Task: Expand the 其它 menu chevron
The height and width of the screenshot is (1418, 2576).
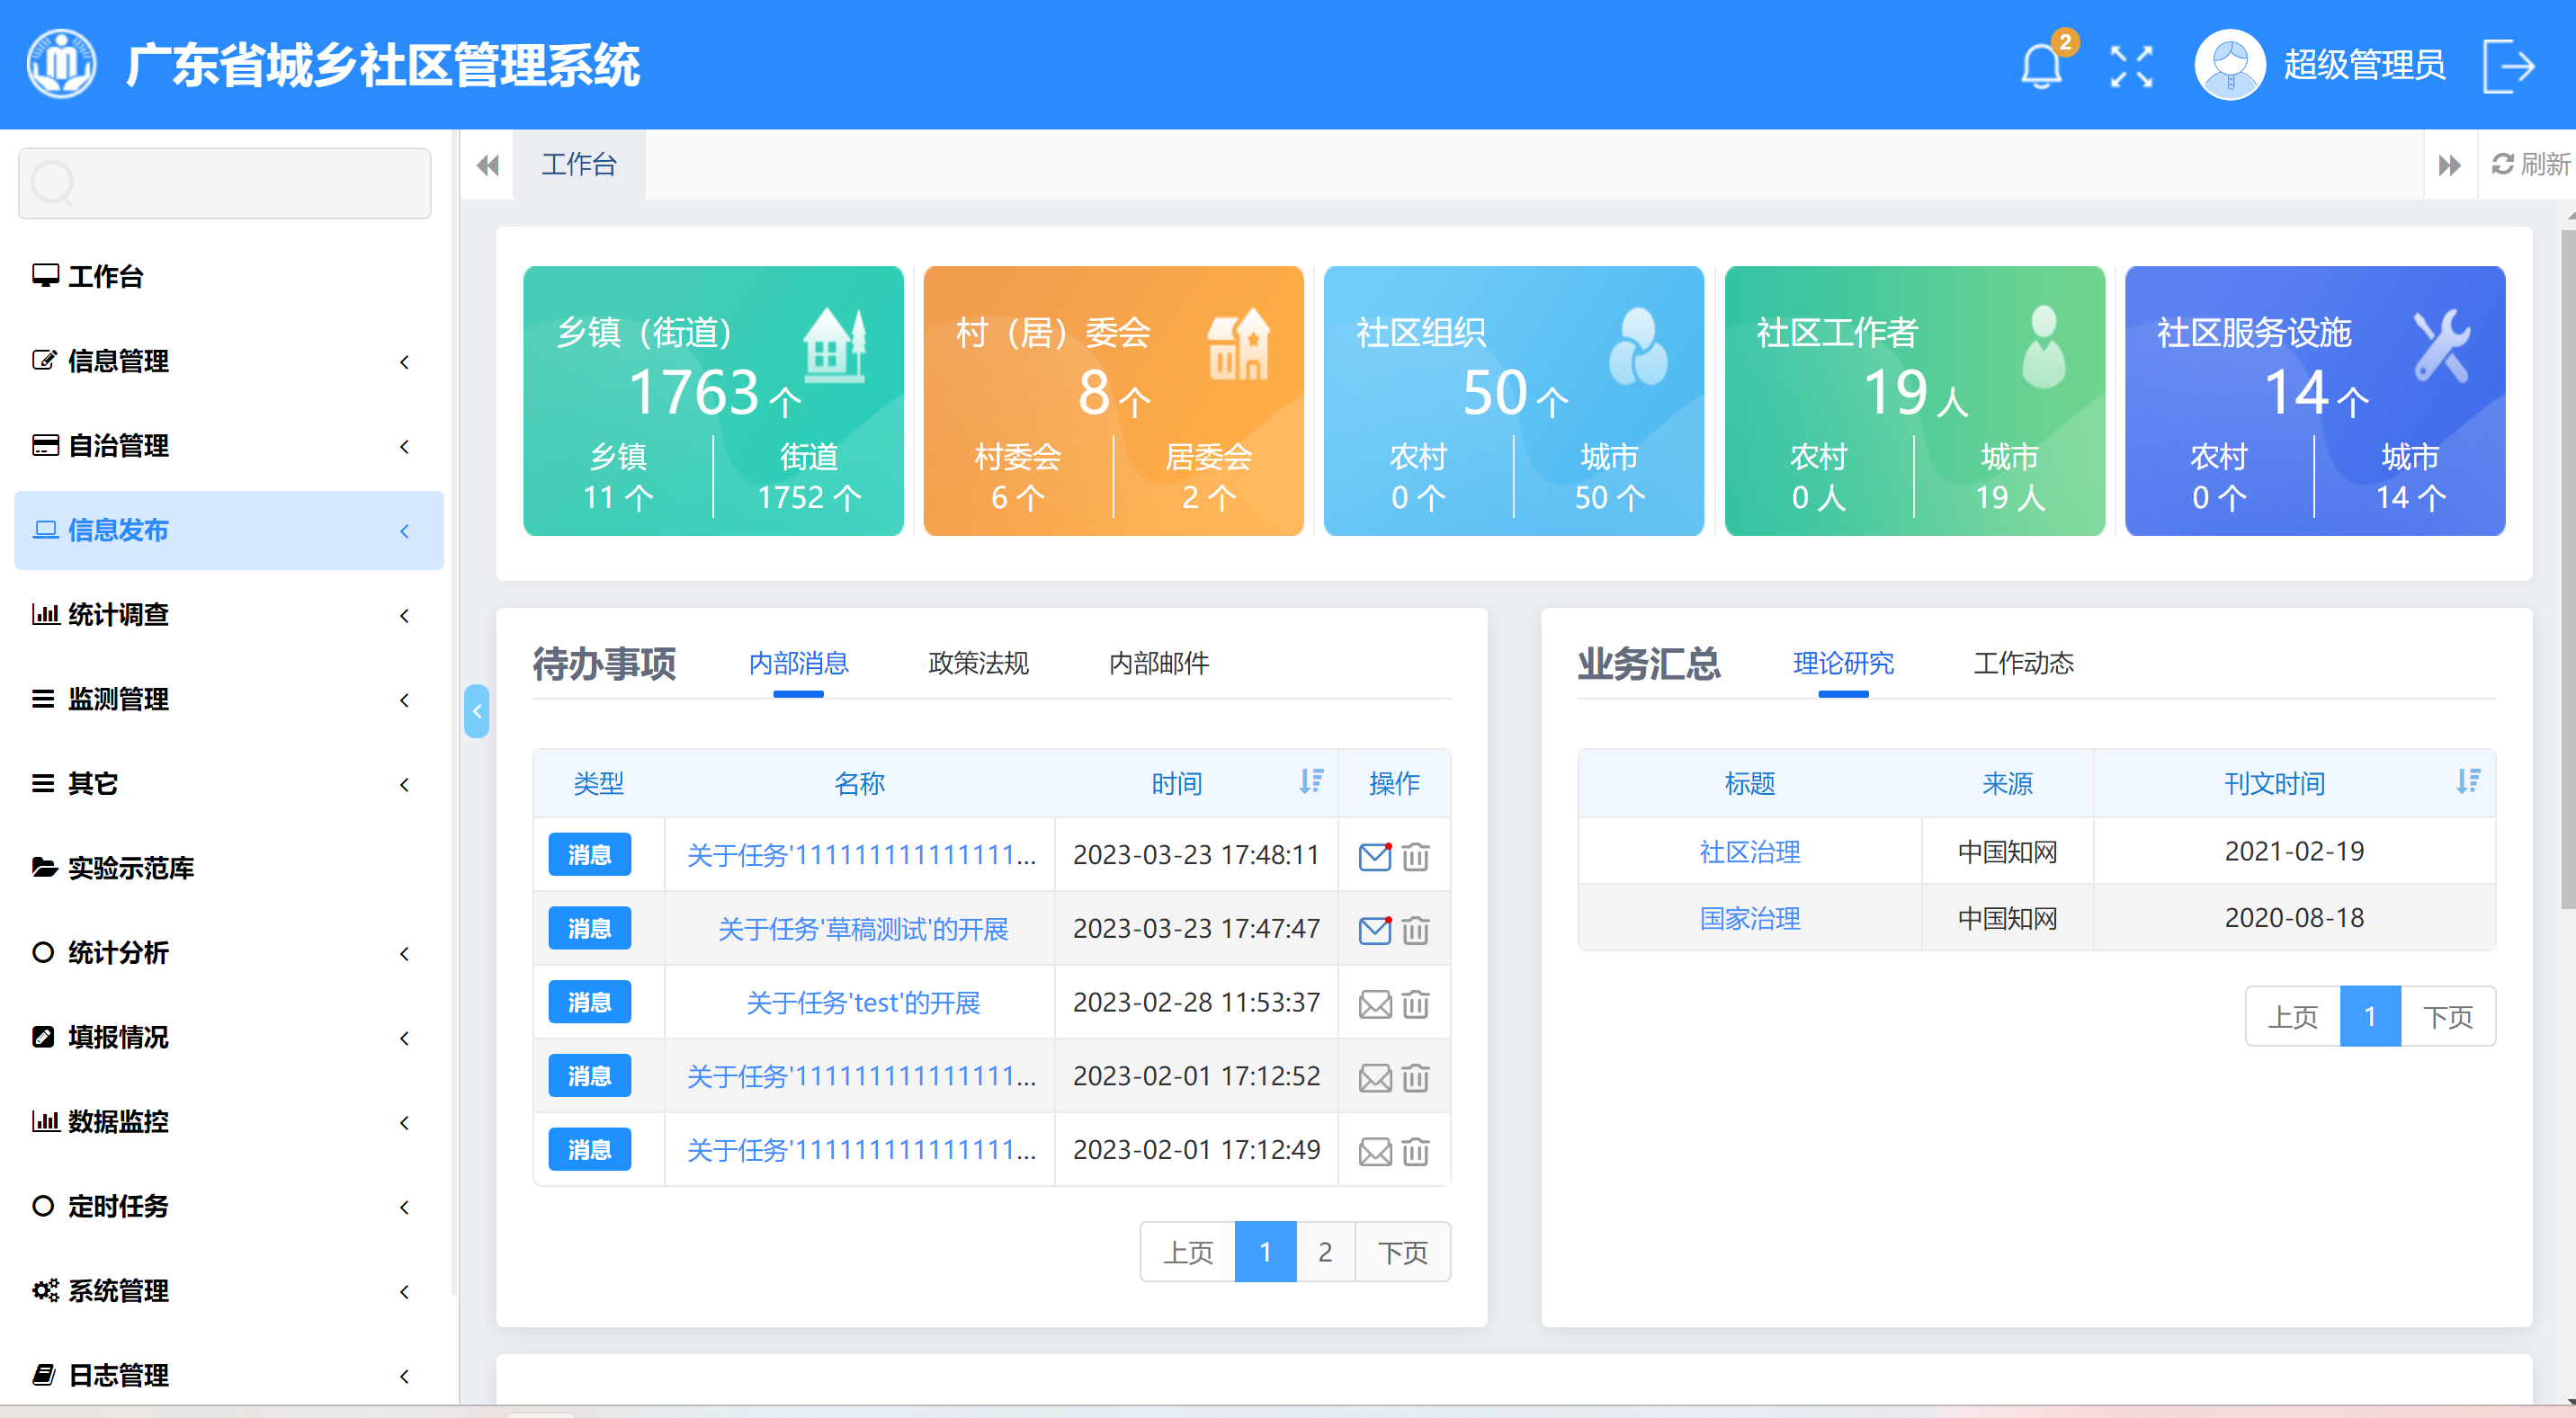Action: click(x=404, y=784)
